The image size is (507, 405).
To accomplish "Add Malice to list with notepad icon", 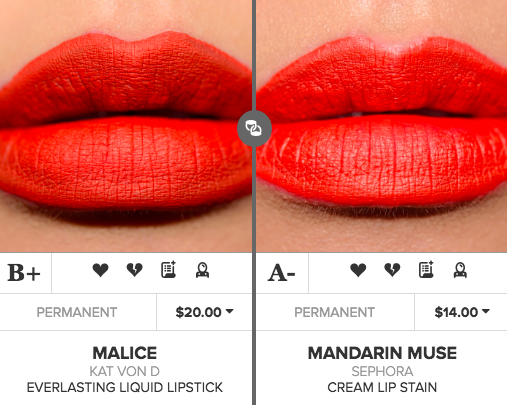I will point(169,270).
